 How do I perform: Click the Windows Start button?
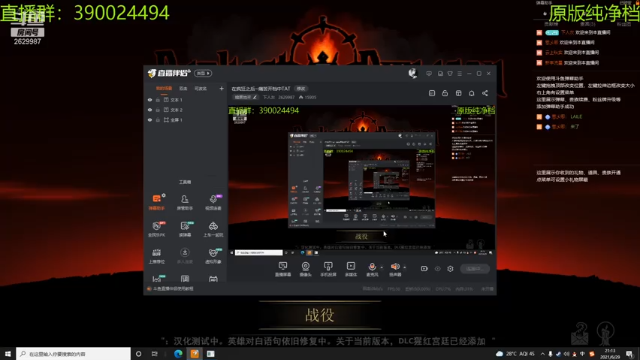pos(8,353)
